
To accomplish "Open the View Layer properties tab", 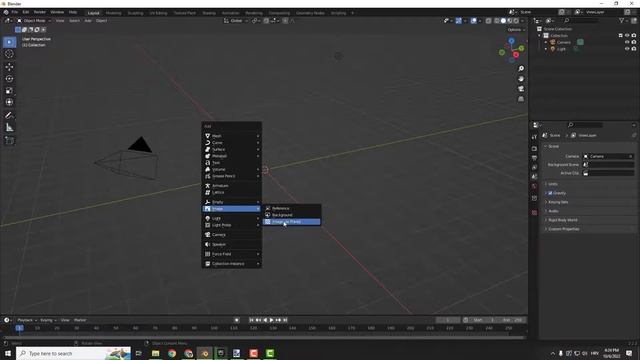I will pos(534,167).
